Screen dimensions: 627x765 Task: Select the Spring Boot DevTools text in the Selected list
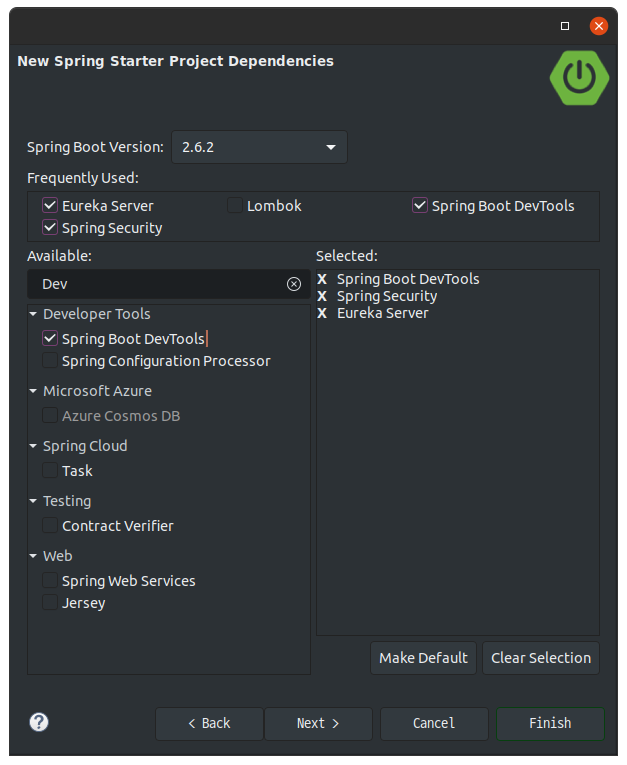coord(408,279)
